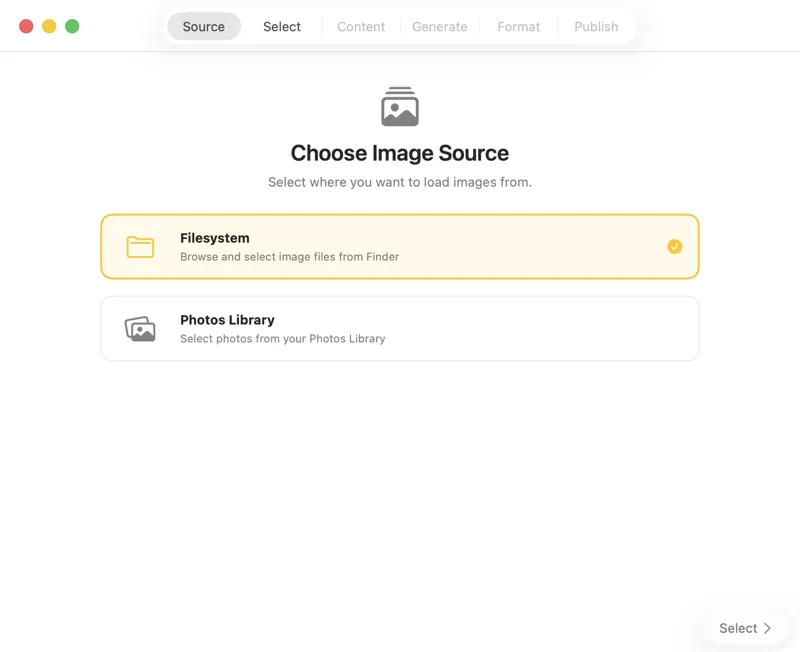Screen dimensions: 800x652
Task: Open the Select step tab
Action: coord(282,27)
